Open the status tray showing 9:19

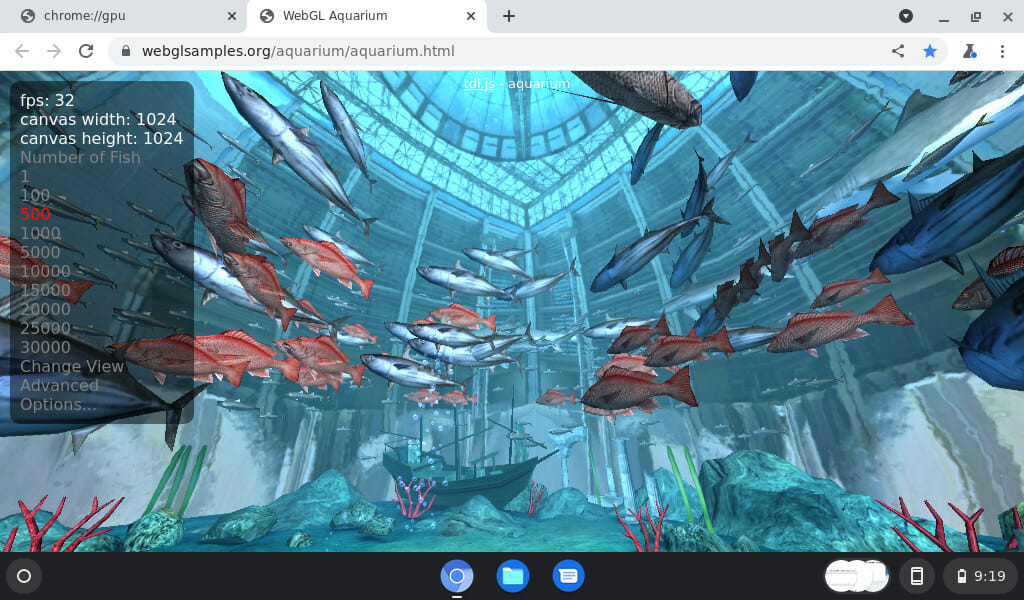click(981, 576)
